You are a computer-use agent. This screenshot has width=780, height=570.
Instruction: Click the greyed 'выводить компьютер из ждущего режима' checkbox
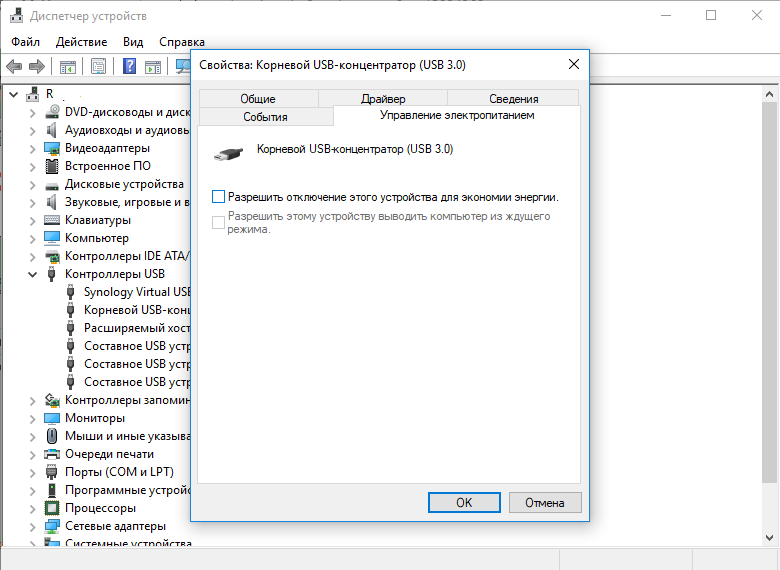tap(218, 222)
